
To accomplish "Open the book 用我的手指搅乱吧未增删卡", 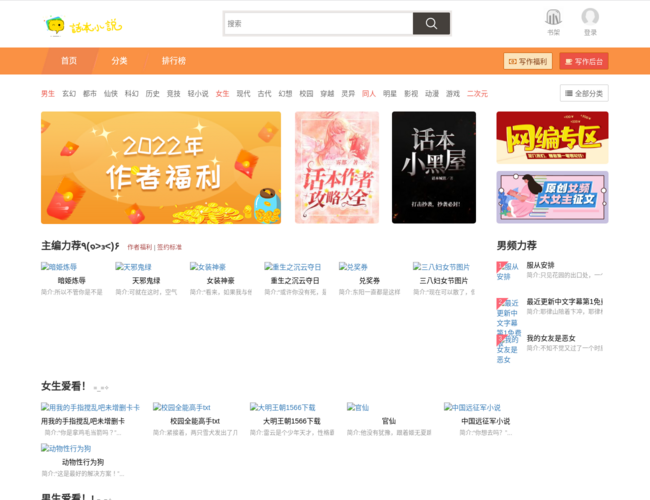I will point(83,421).
